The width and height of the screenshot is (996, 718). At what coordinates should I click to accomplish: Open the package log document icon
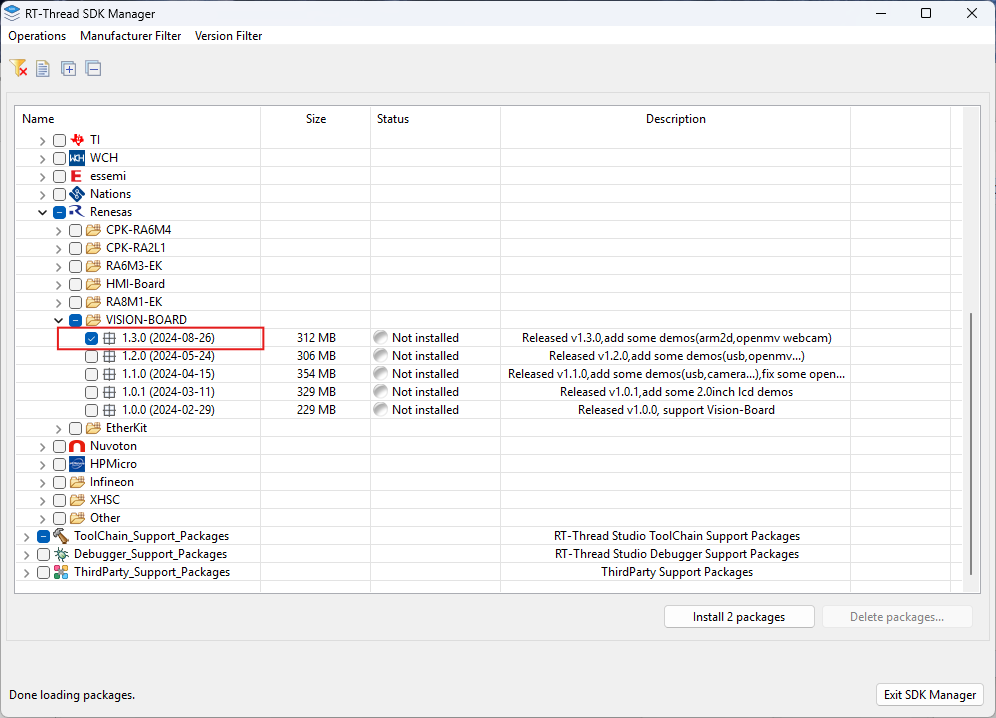click(x=42, y=68)
